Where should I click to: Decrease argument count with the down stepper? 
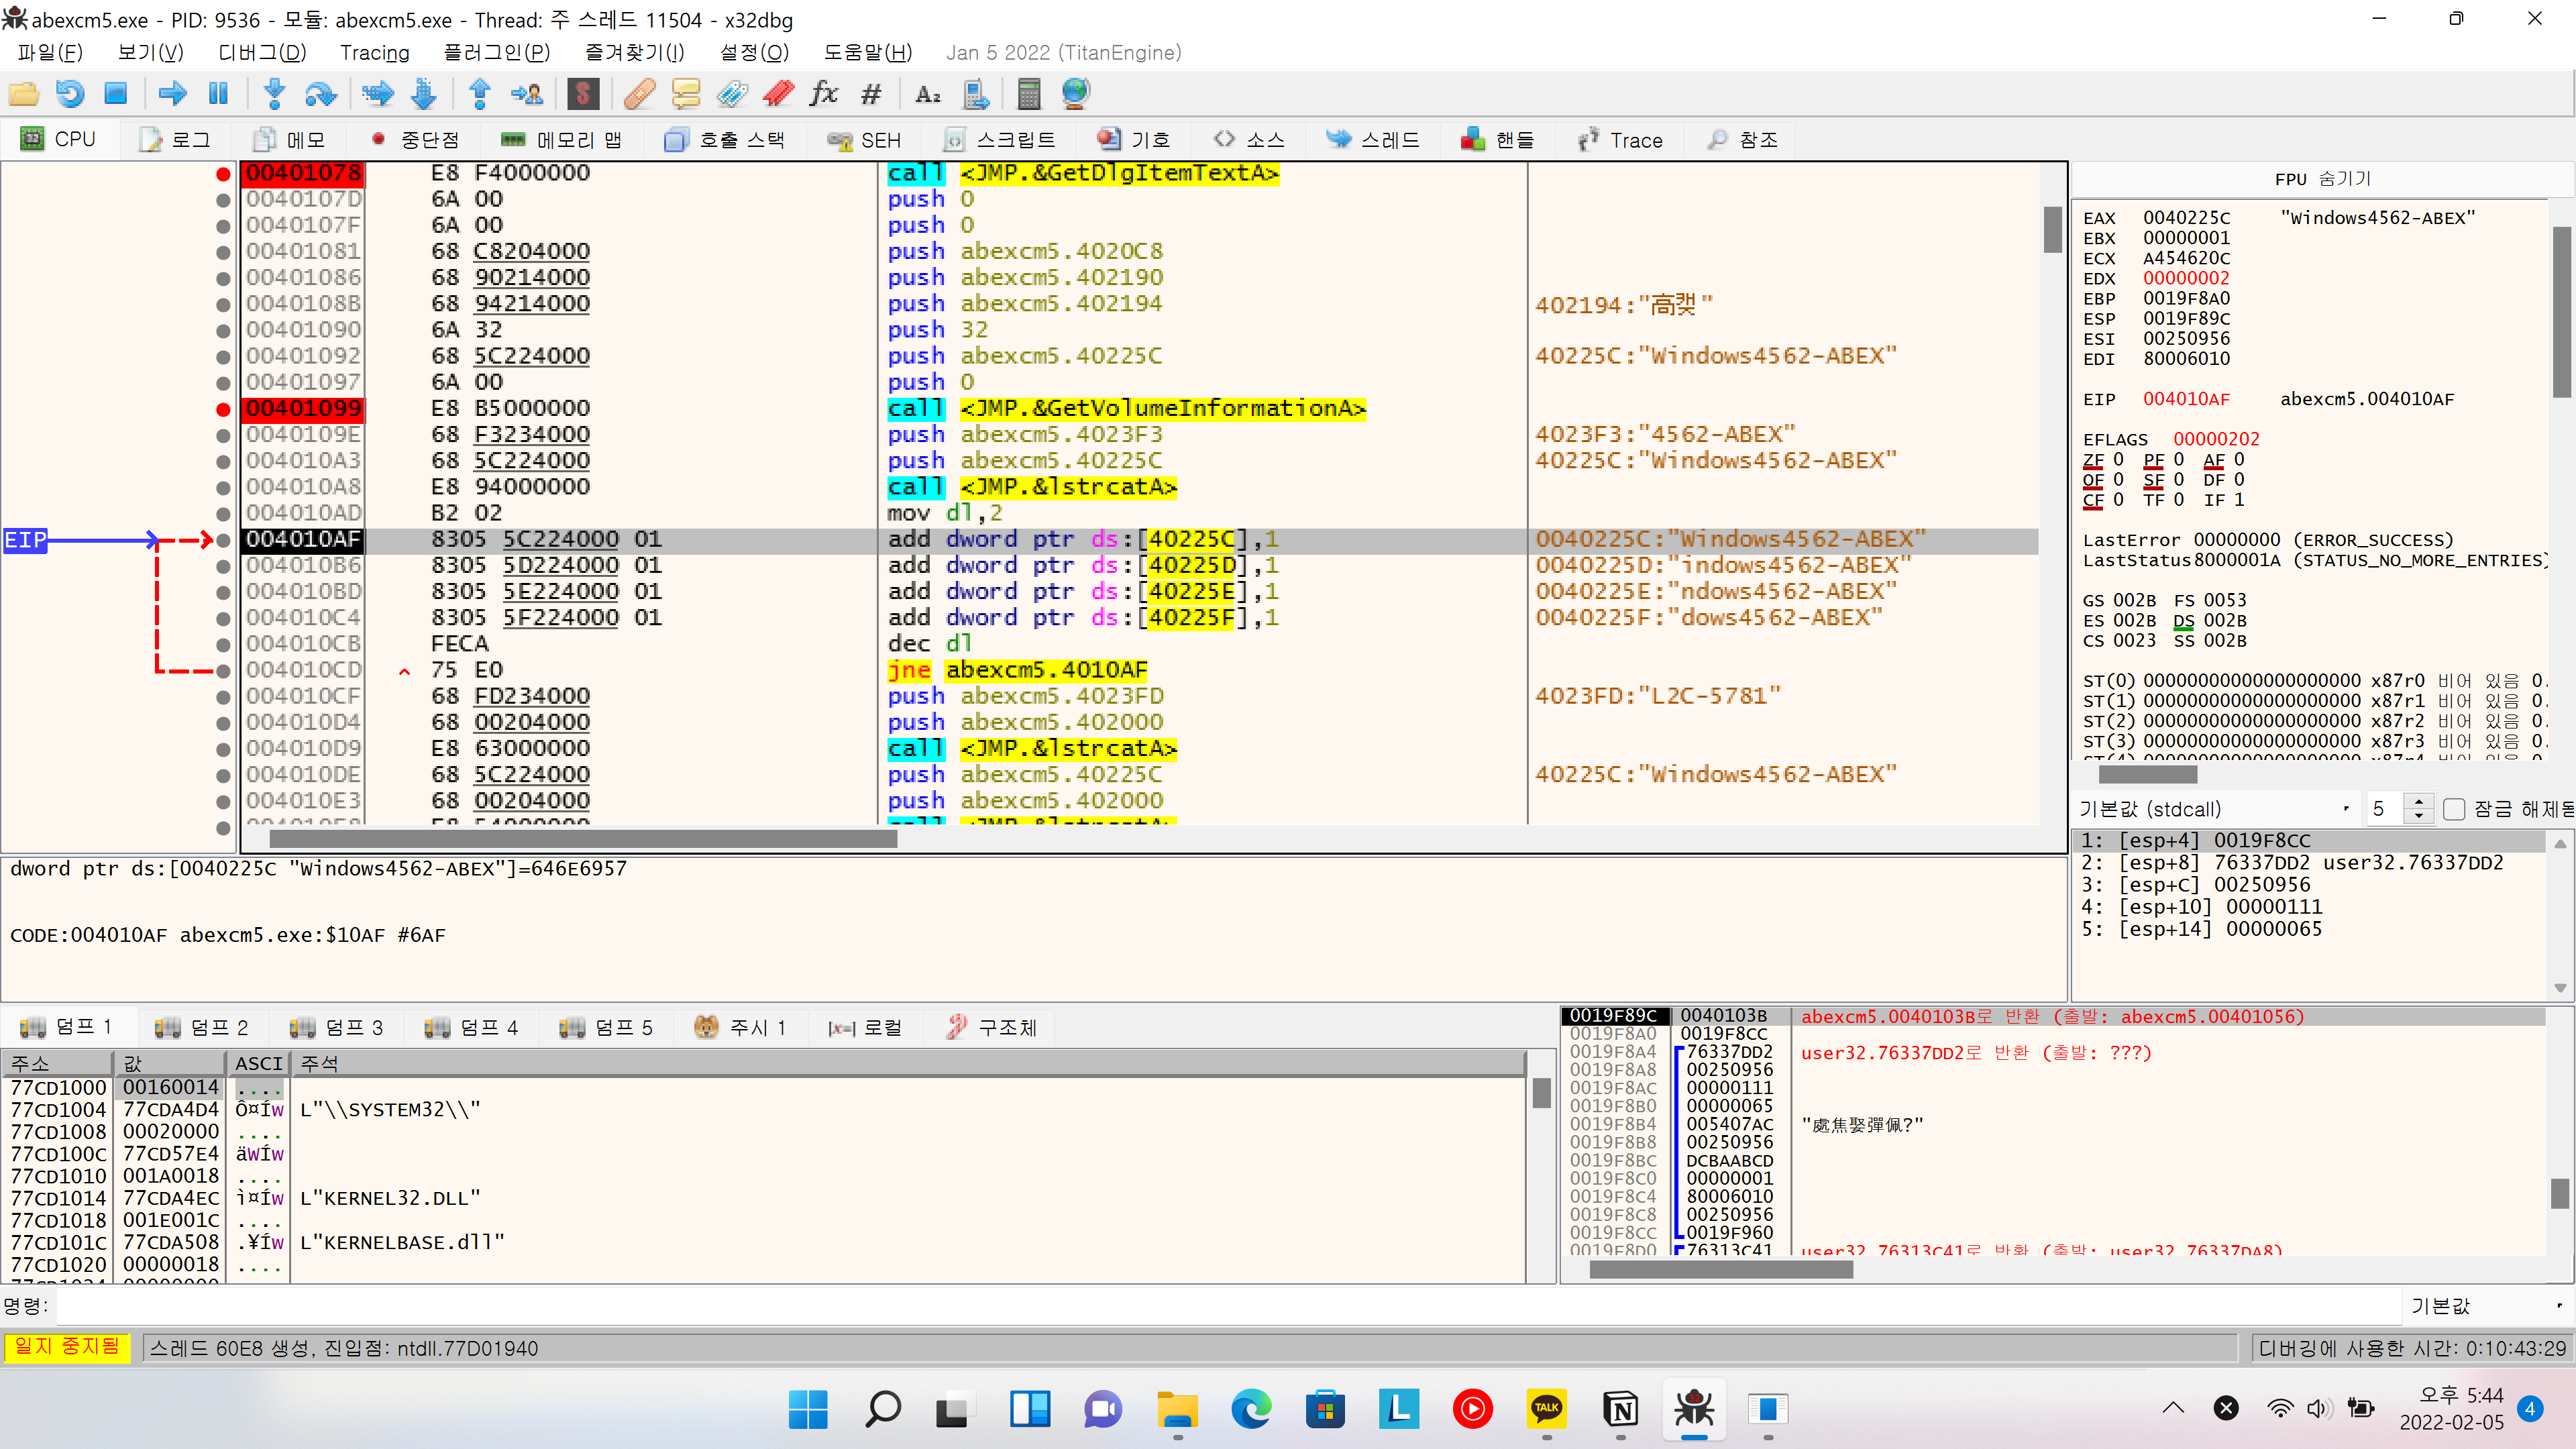(x=2418, y=816)
